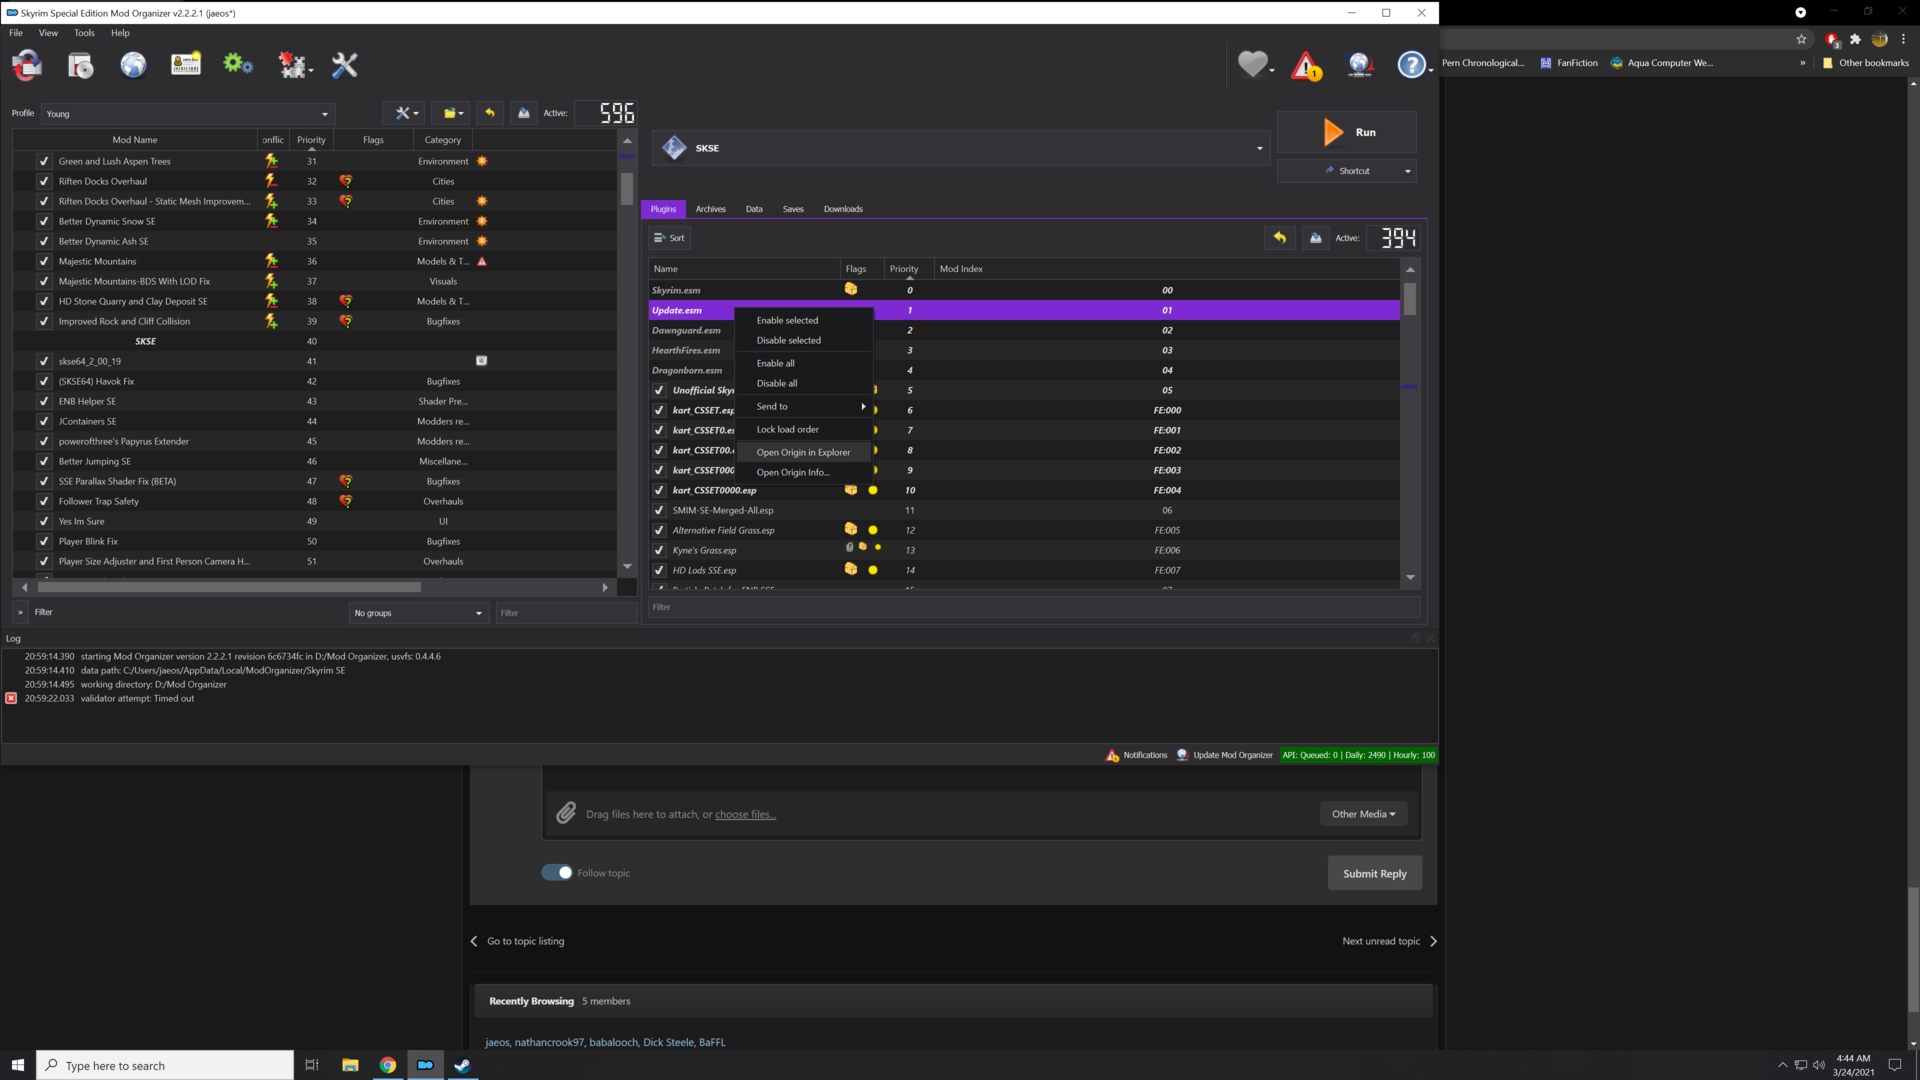Click the Run button
Image resolution: width=1920 pixels, height=1080 pixels.
[1347, 132]
